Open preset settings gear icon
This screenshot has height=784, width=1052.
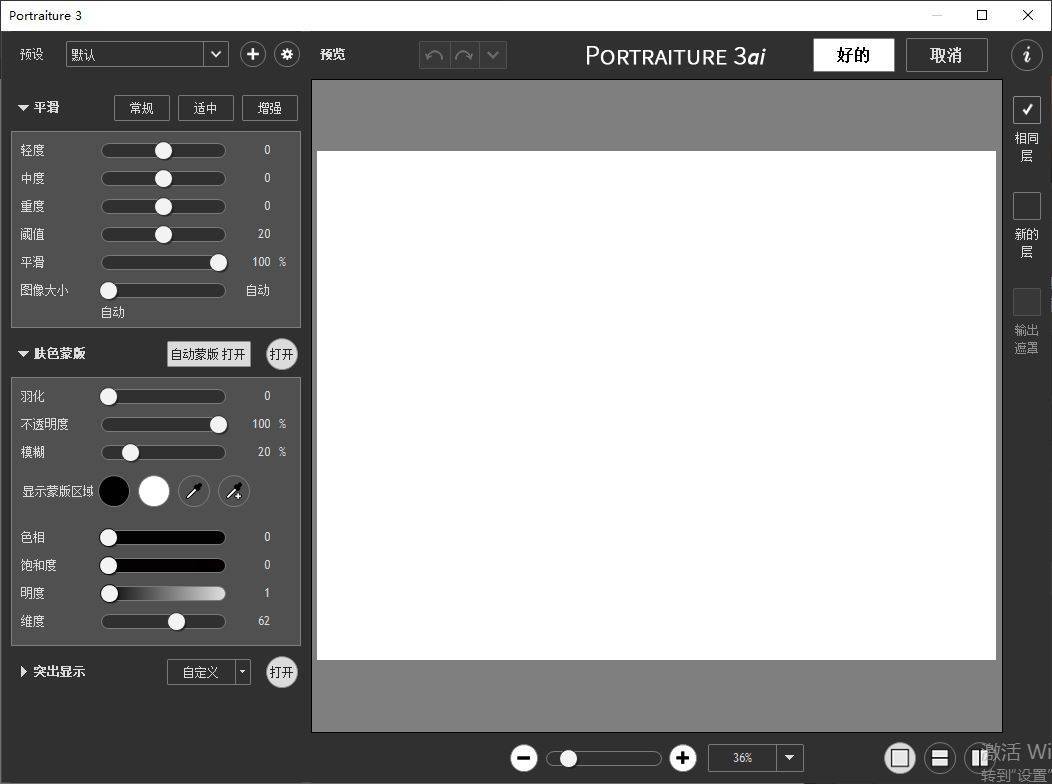[x=288, y=55]
